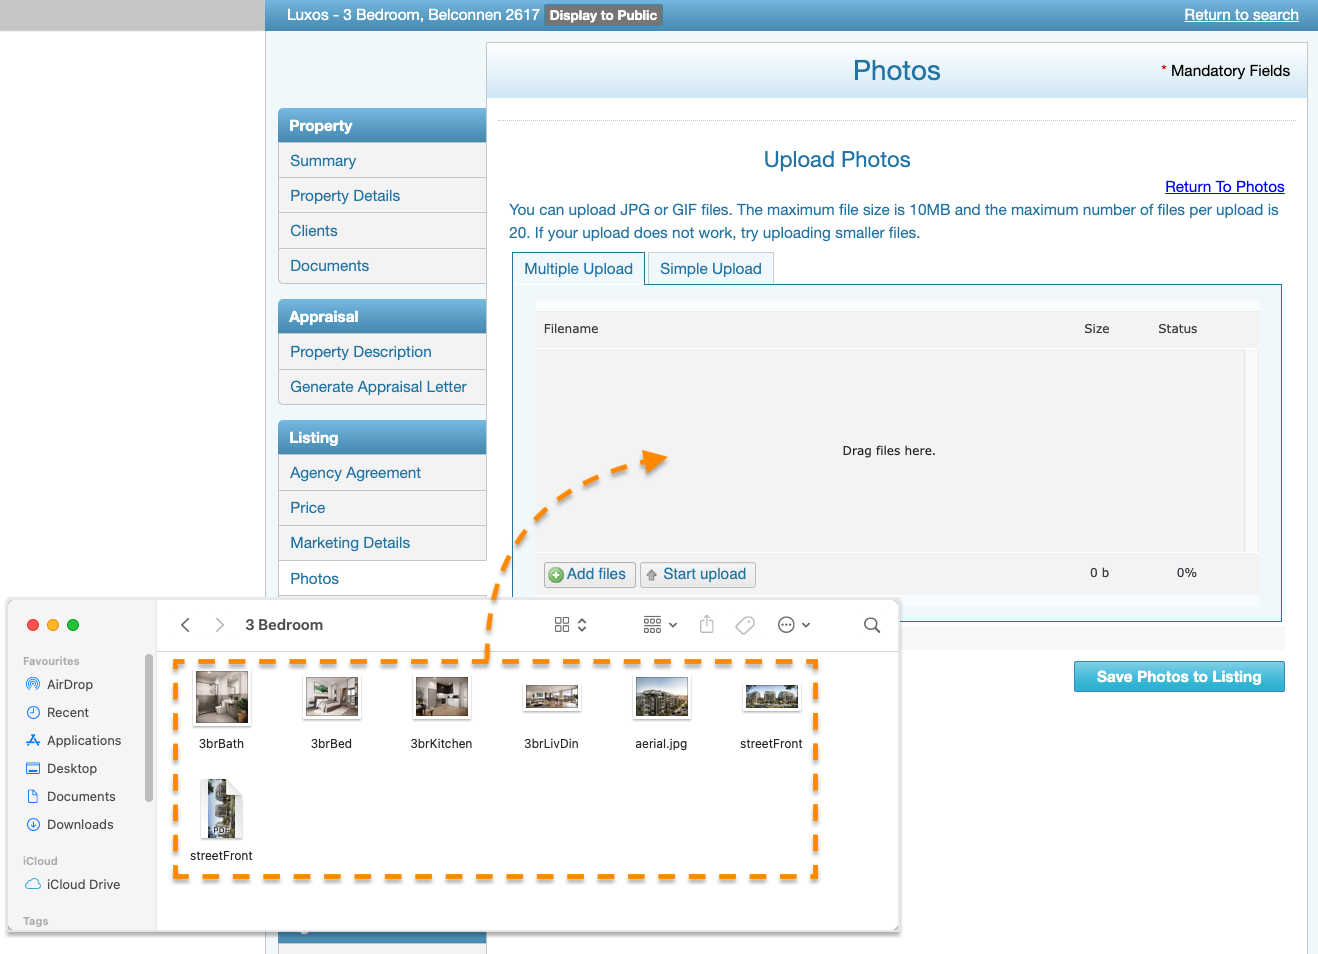
Task: Open AirDrop in Finder sidebar
Action: point(69,685)
